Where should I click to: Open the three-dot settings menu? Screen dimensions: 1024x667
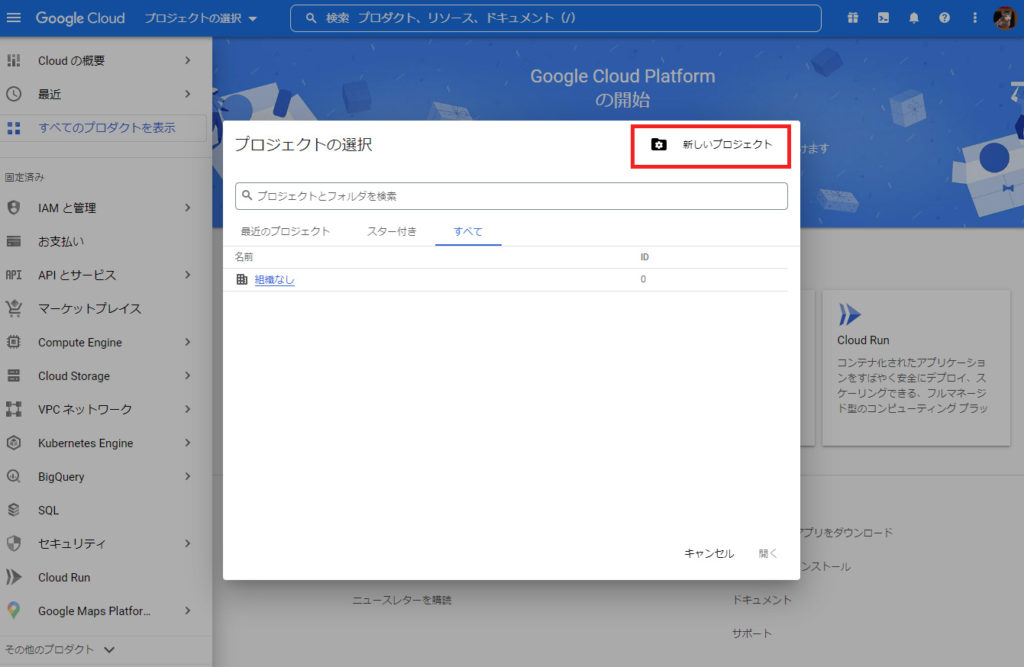coord(975,18)
